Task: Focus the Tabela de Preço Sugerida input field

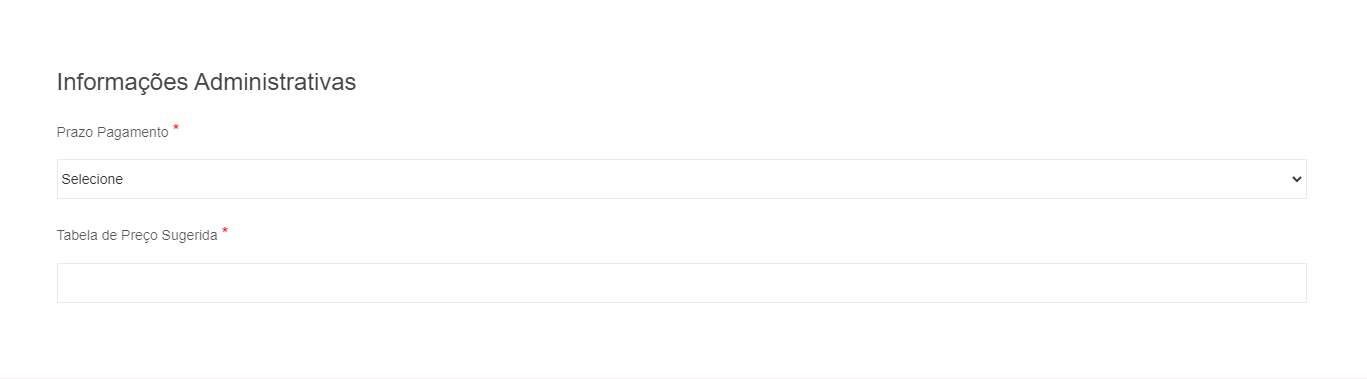Action: [681, 283]
